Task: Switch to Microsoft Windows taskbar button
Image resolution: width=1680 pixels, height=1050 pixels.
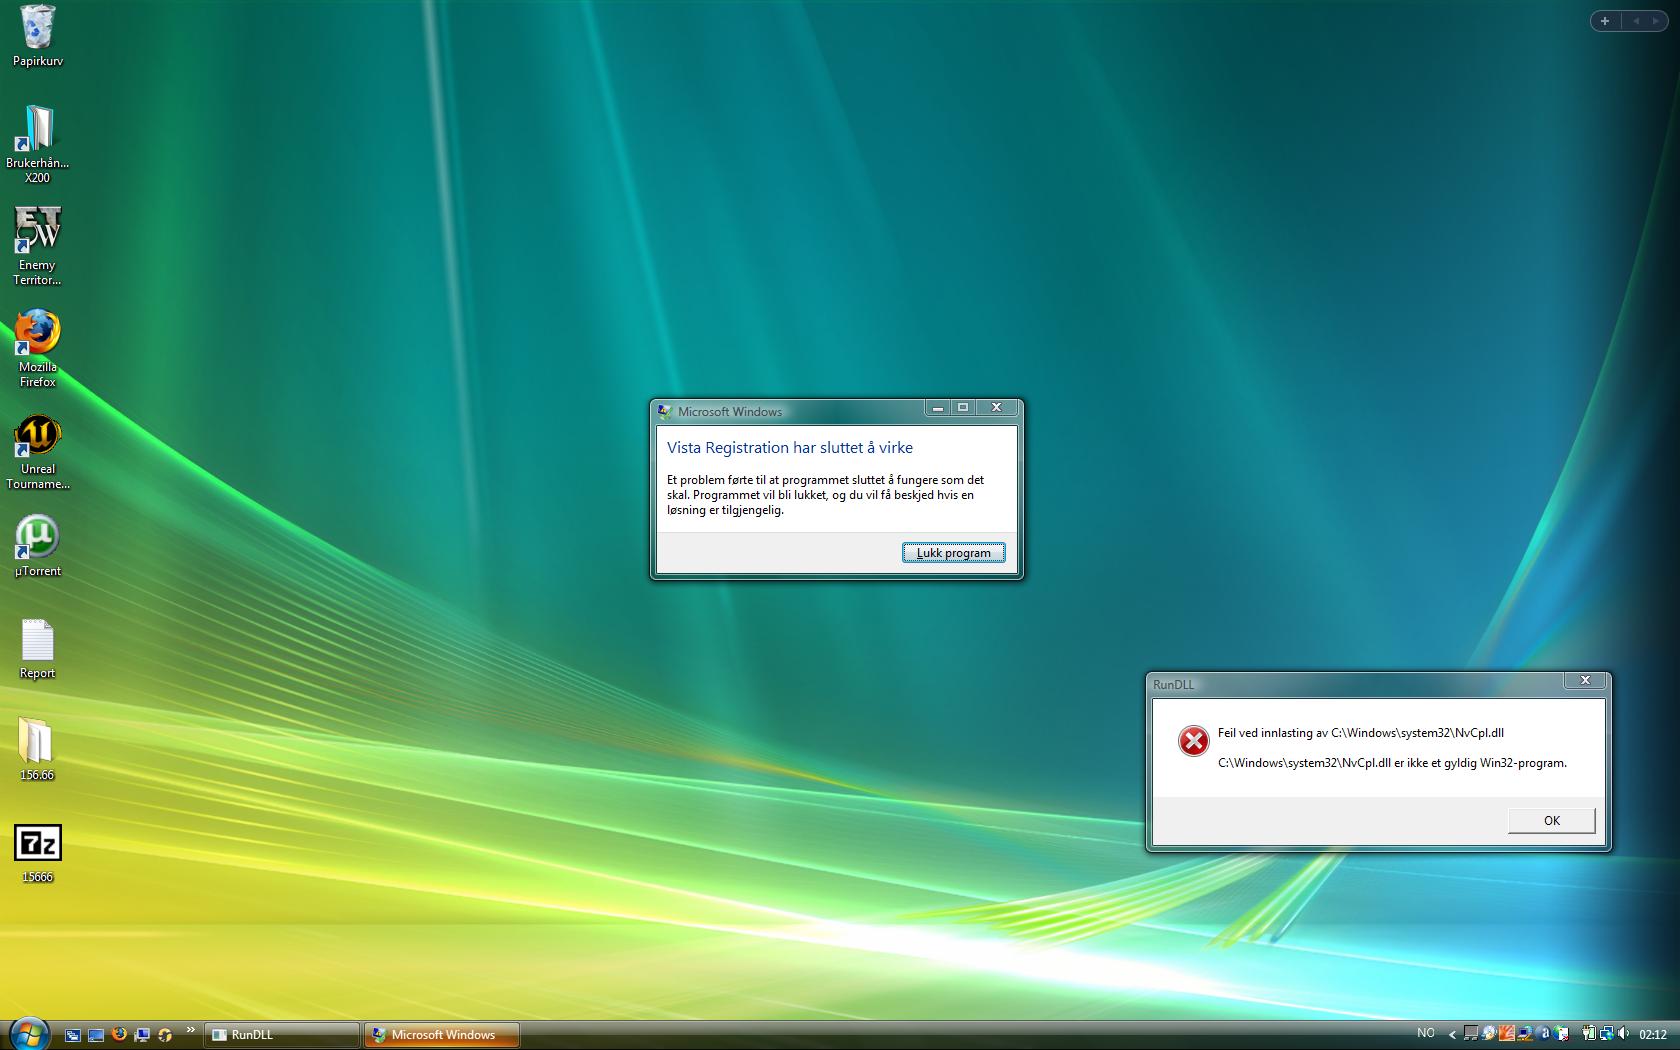Action: (441, 1035)
